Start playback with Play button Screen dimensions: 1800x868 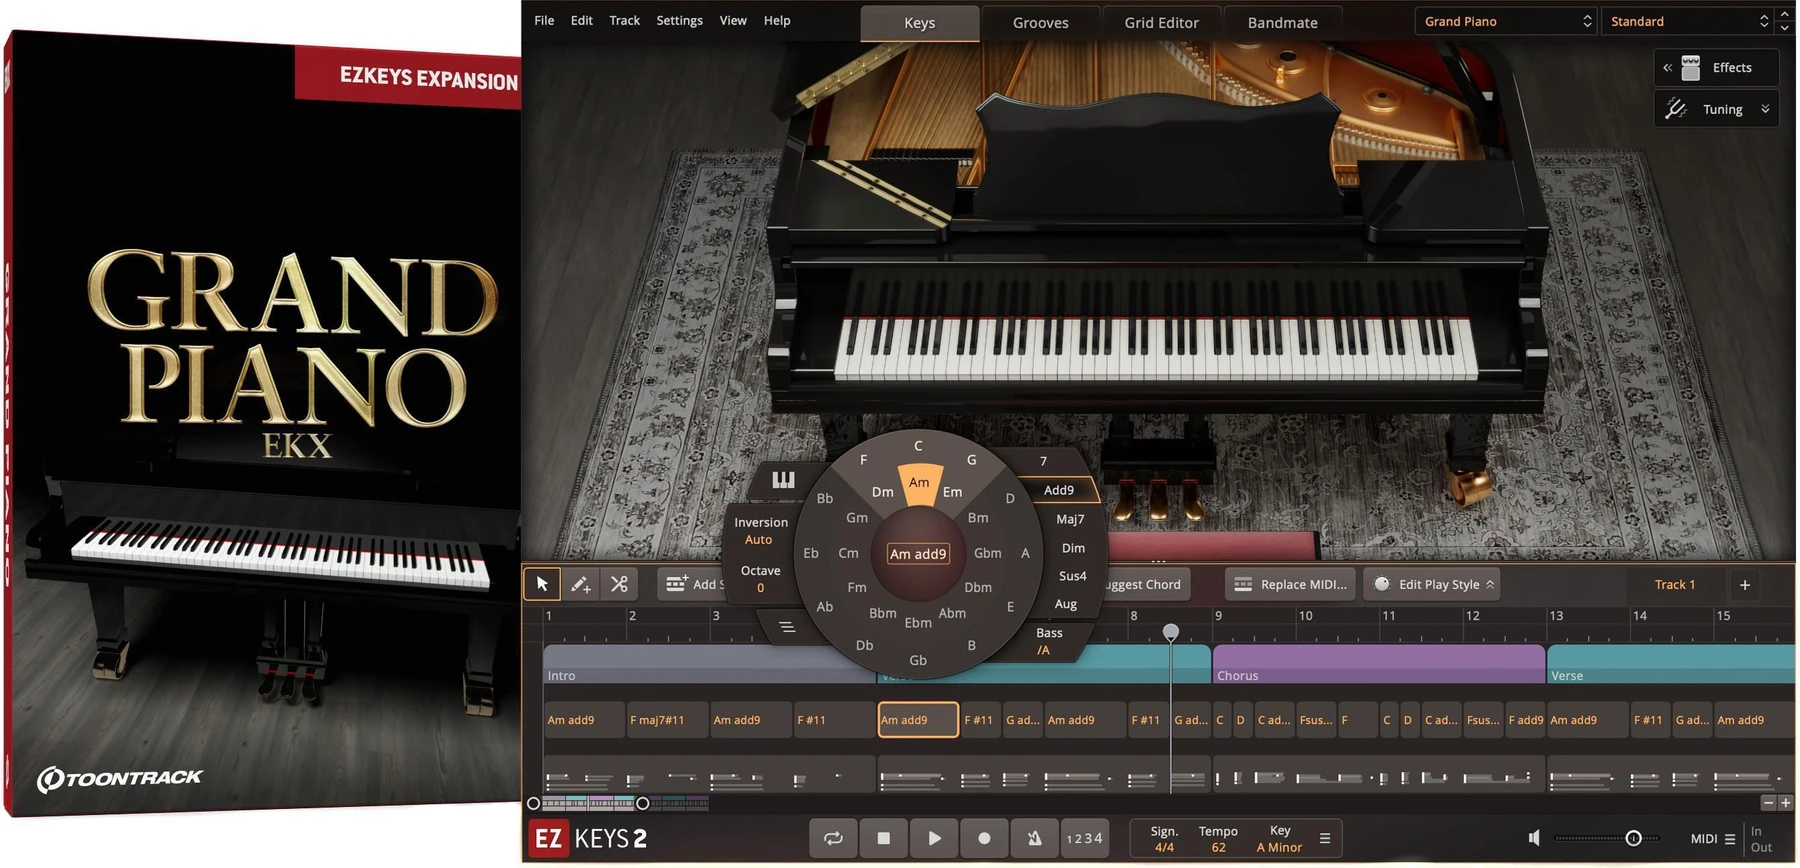pos(934,838)
